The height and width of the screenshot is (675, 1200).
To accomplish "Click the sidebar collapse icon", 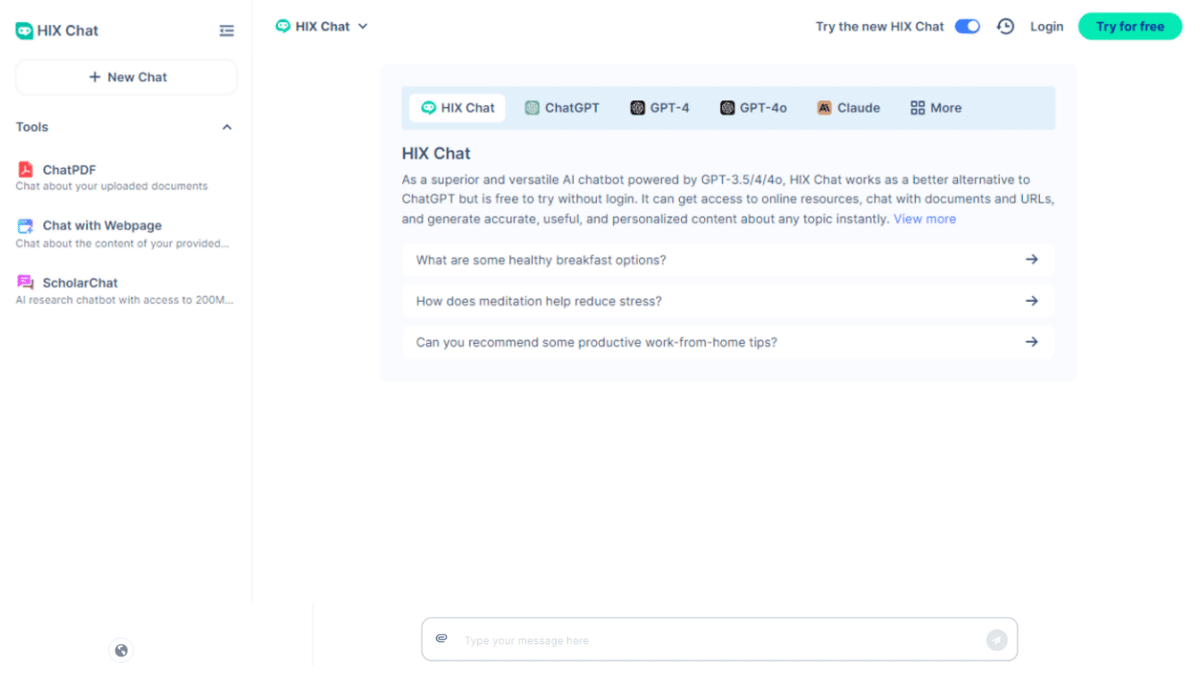I will [227, 30].
